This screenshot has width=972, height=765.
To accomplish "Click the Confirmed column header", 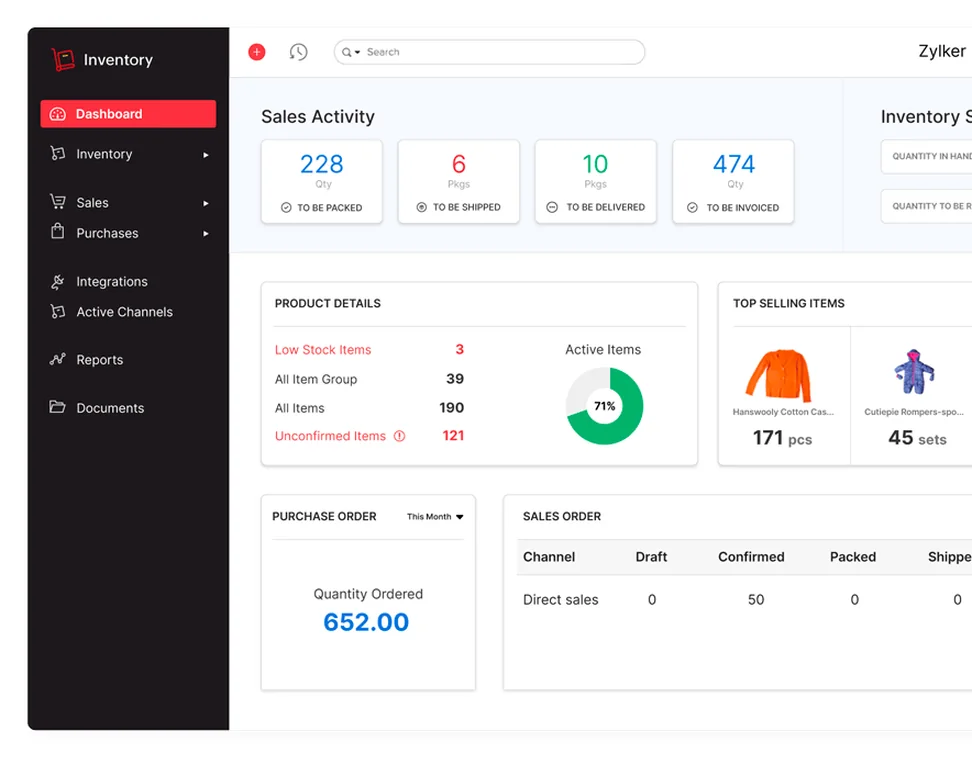I will (751, 557).
